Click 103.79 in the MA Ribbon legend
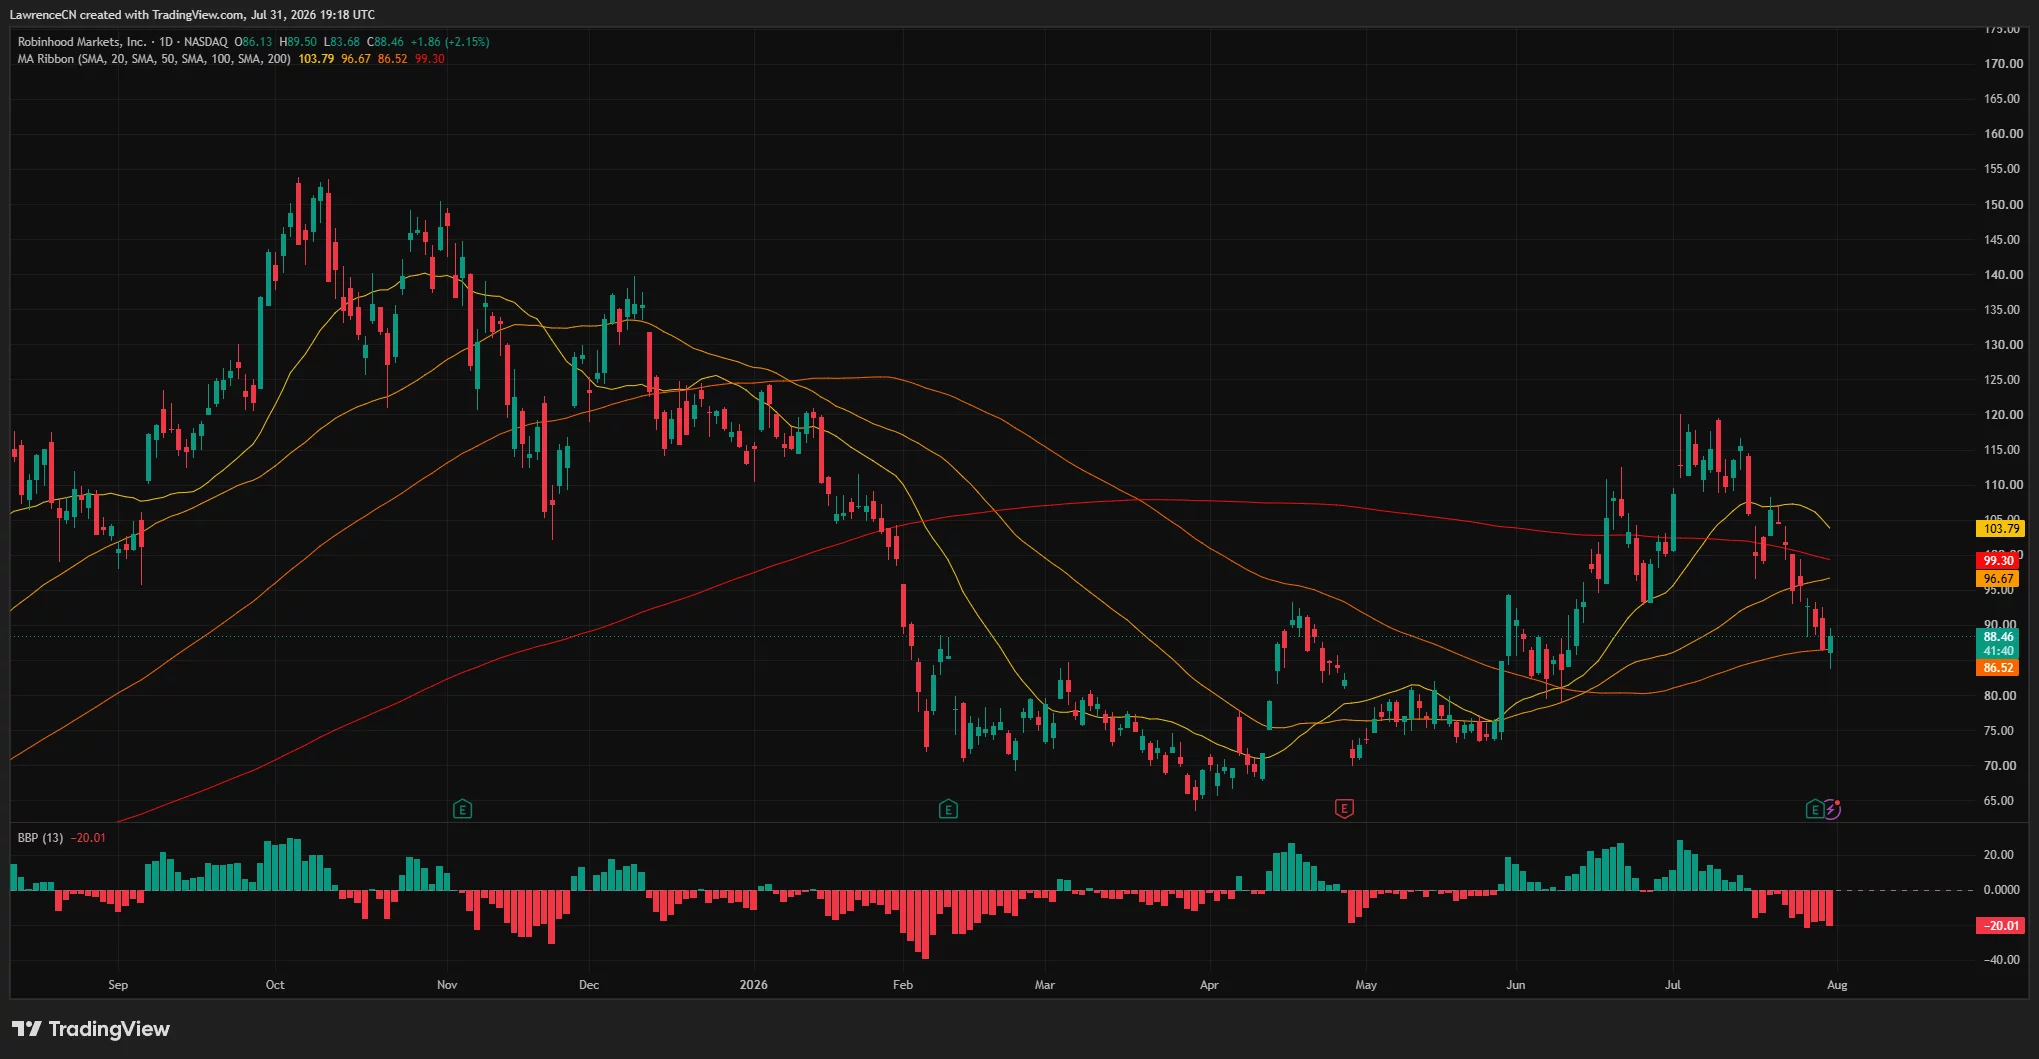The width and height of the screenshot is (2039, 1059). (316, 59)
